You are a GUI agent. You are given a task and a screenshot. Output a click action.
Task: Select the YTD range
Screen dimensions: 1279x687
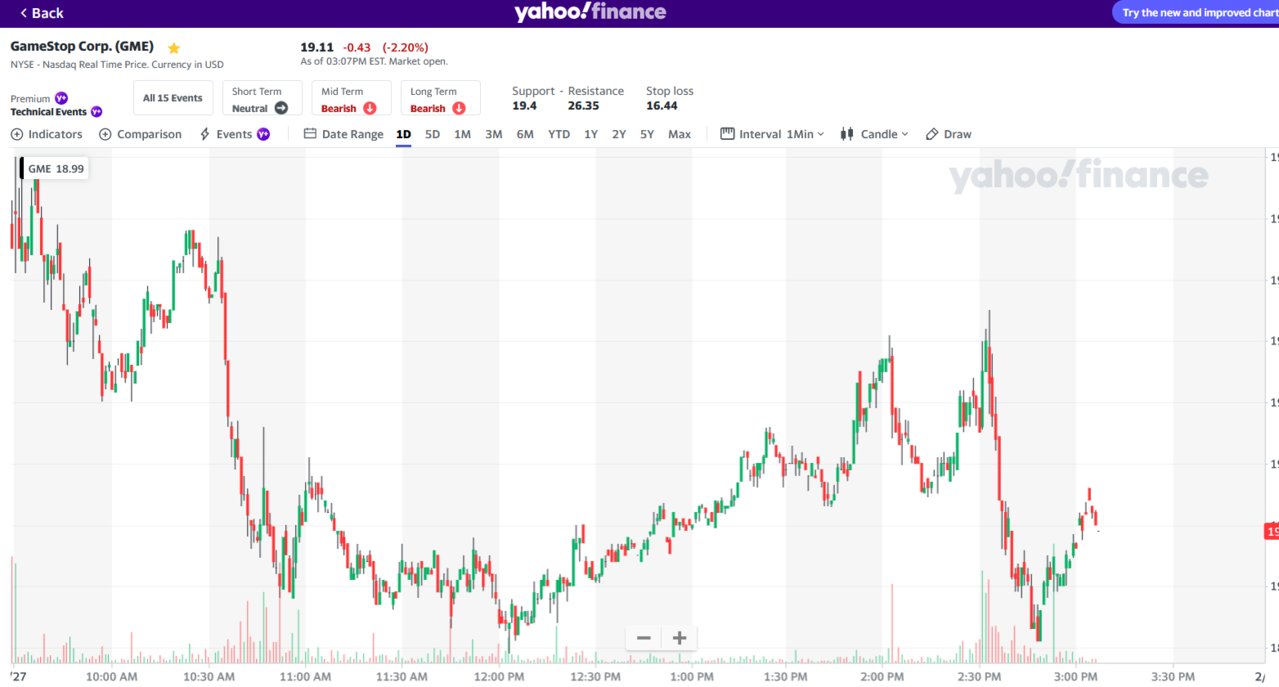(x=559, y=134)
